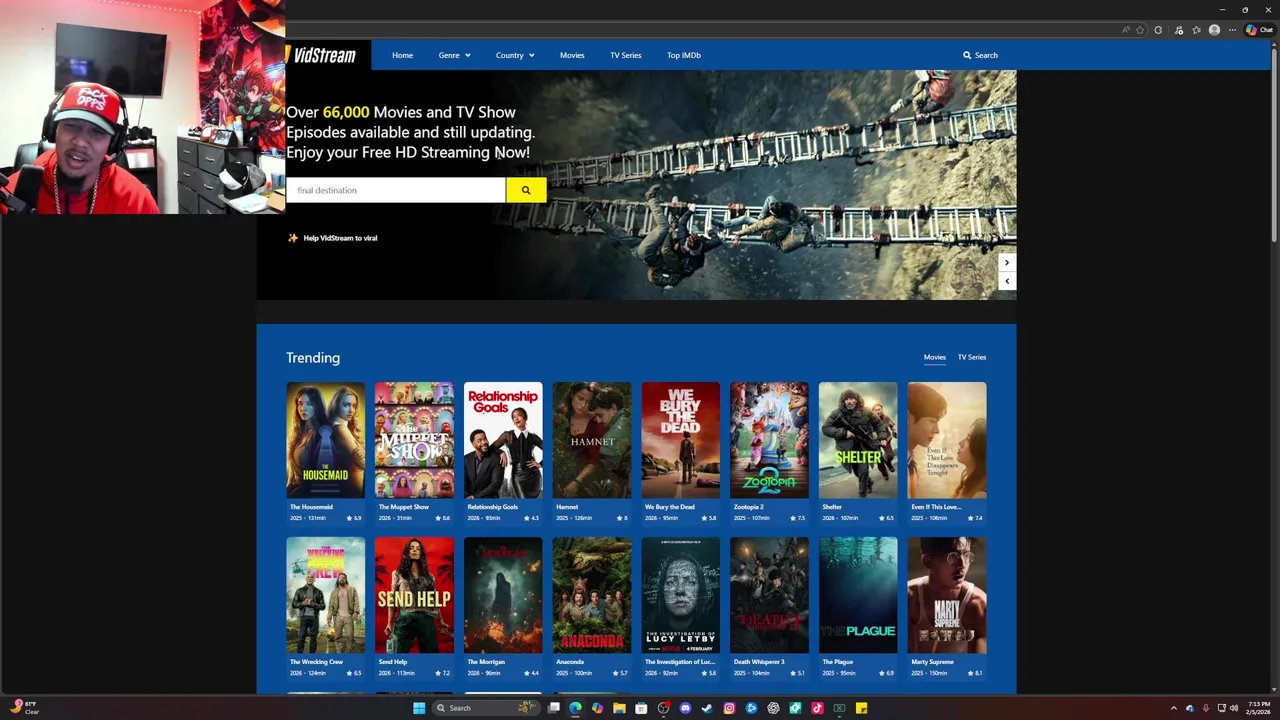Screen dimensions: 1280x720
Task: Click the Help VidStream to viral link
Action: click(340, 238)
